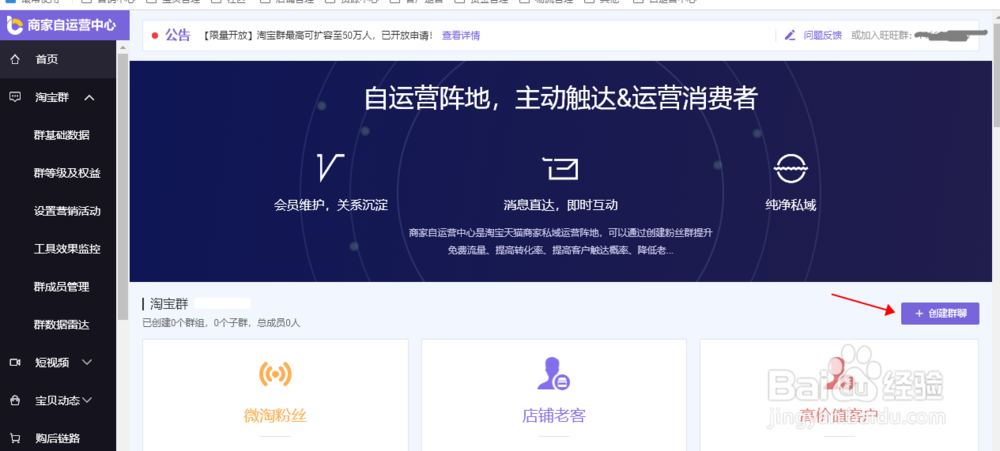Select the 购后链路 sidebar item
The image size is (1000, 451).
point(58,438)
